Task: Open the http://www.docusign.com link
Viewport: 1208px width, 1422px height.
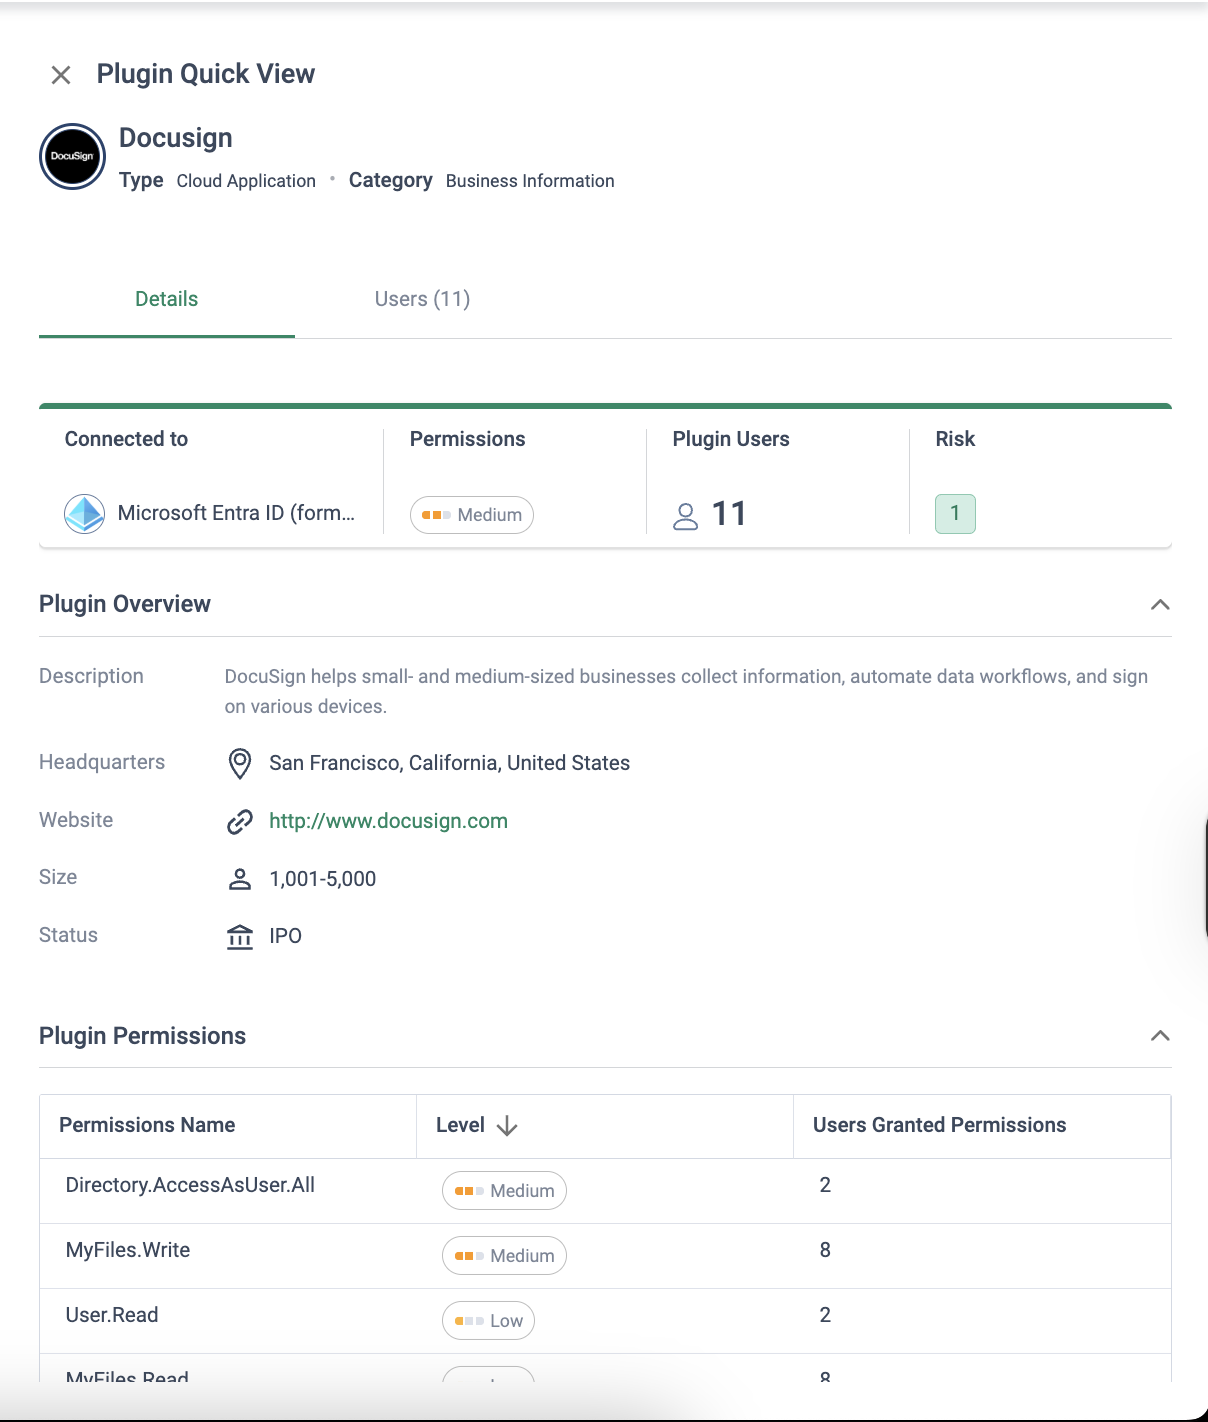Action: point(388,821)
